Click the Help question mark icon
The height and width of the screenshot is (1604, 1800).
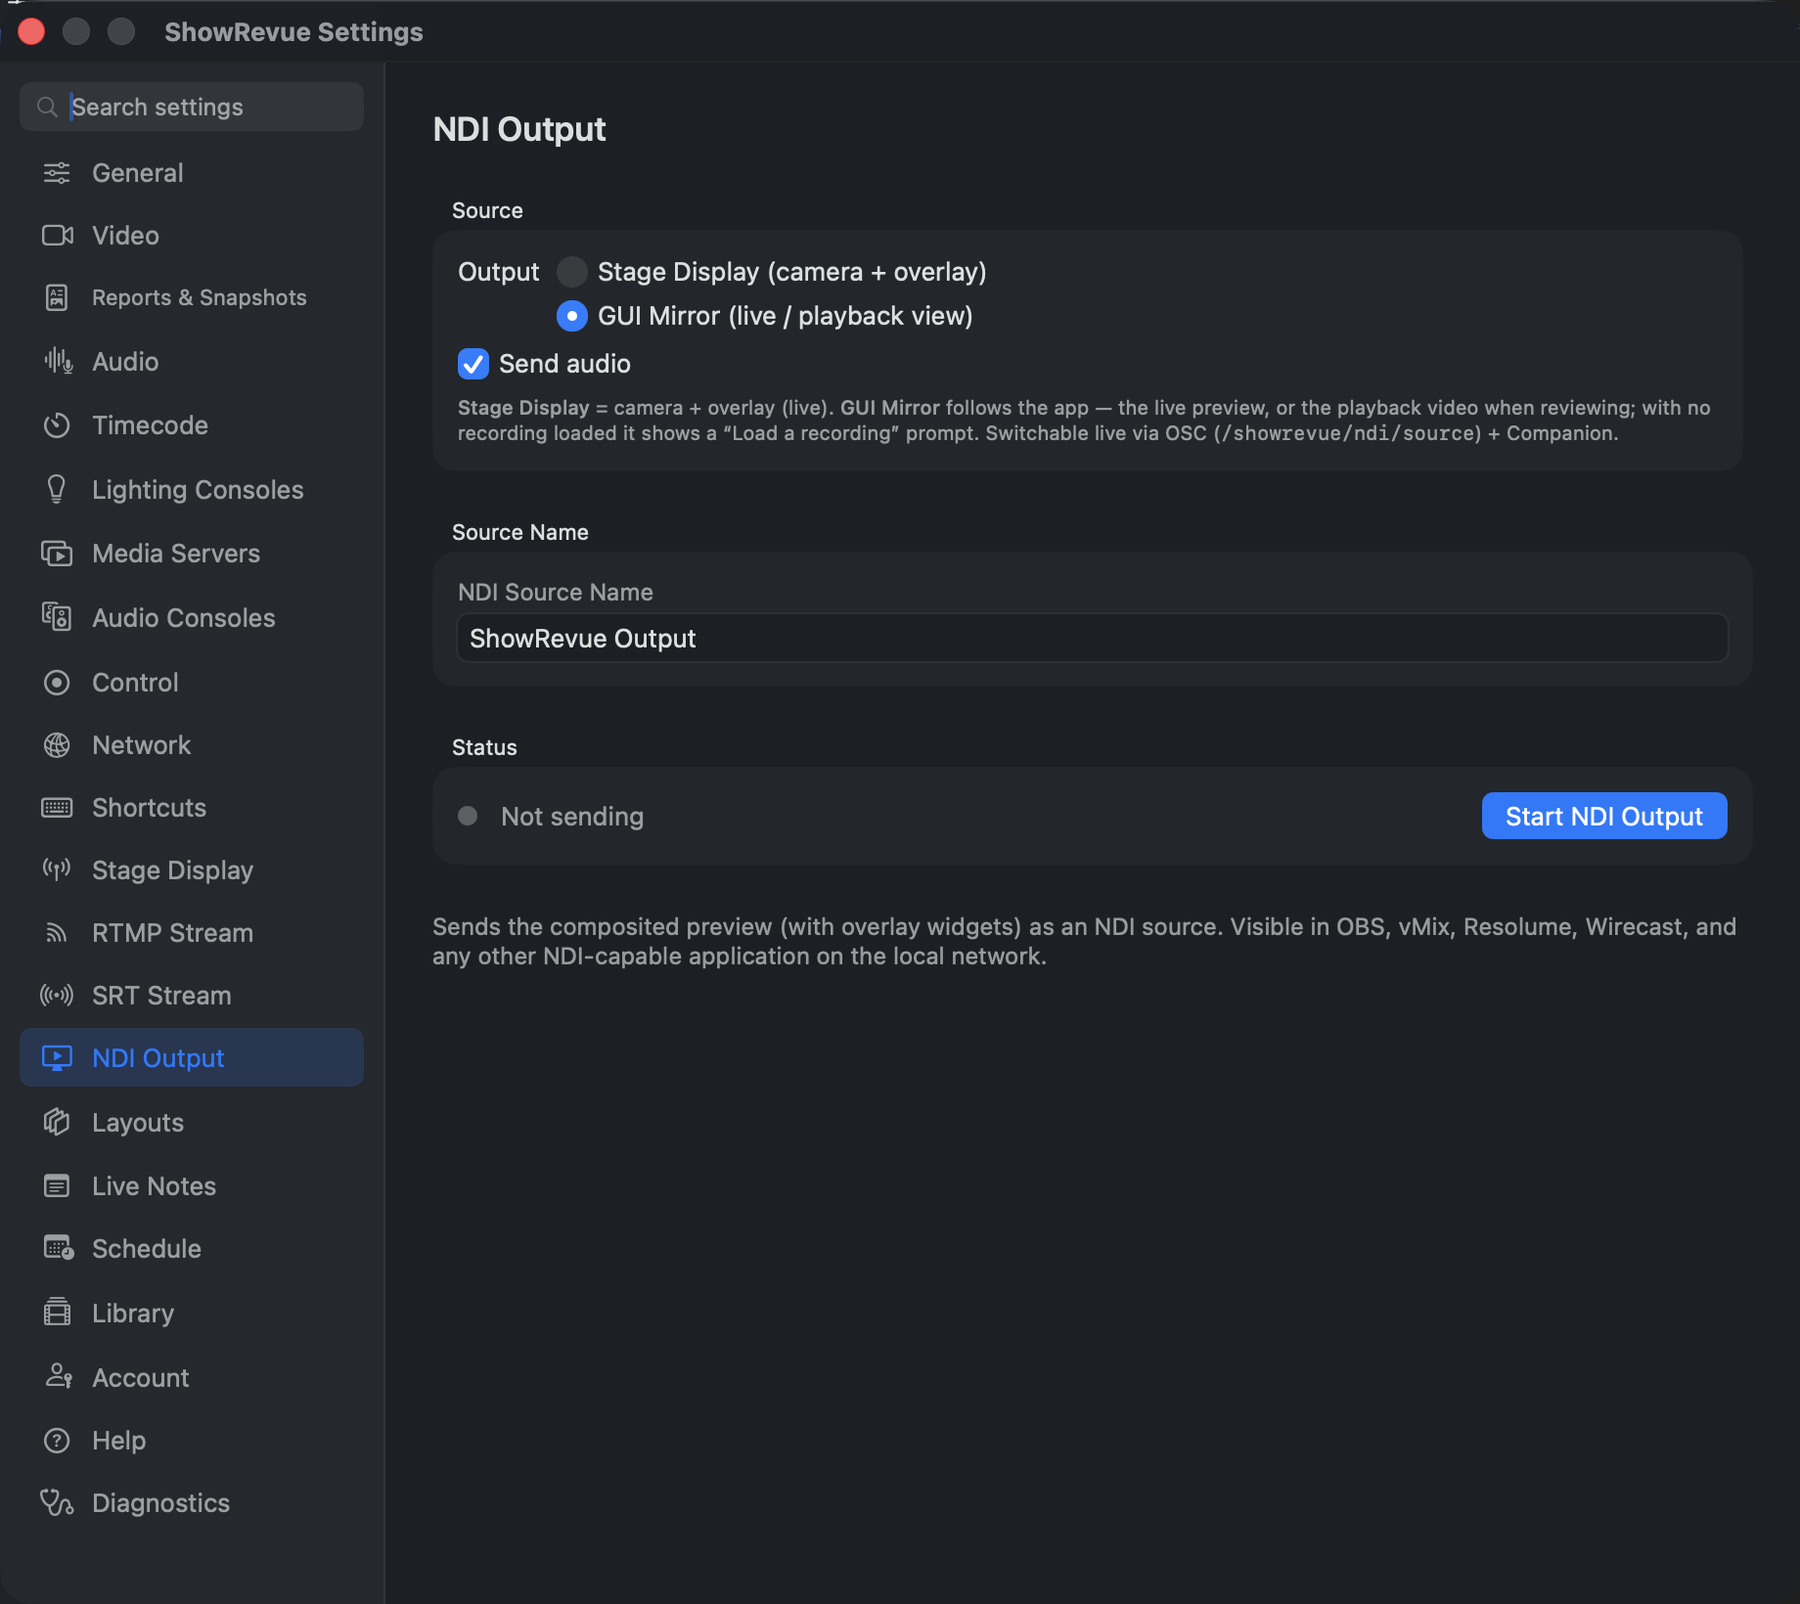pos(57,1440)
